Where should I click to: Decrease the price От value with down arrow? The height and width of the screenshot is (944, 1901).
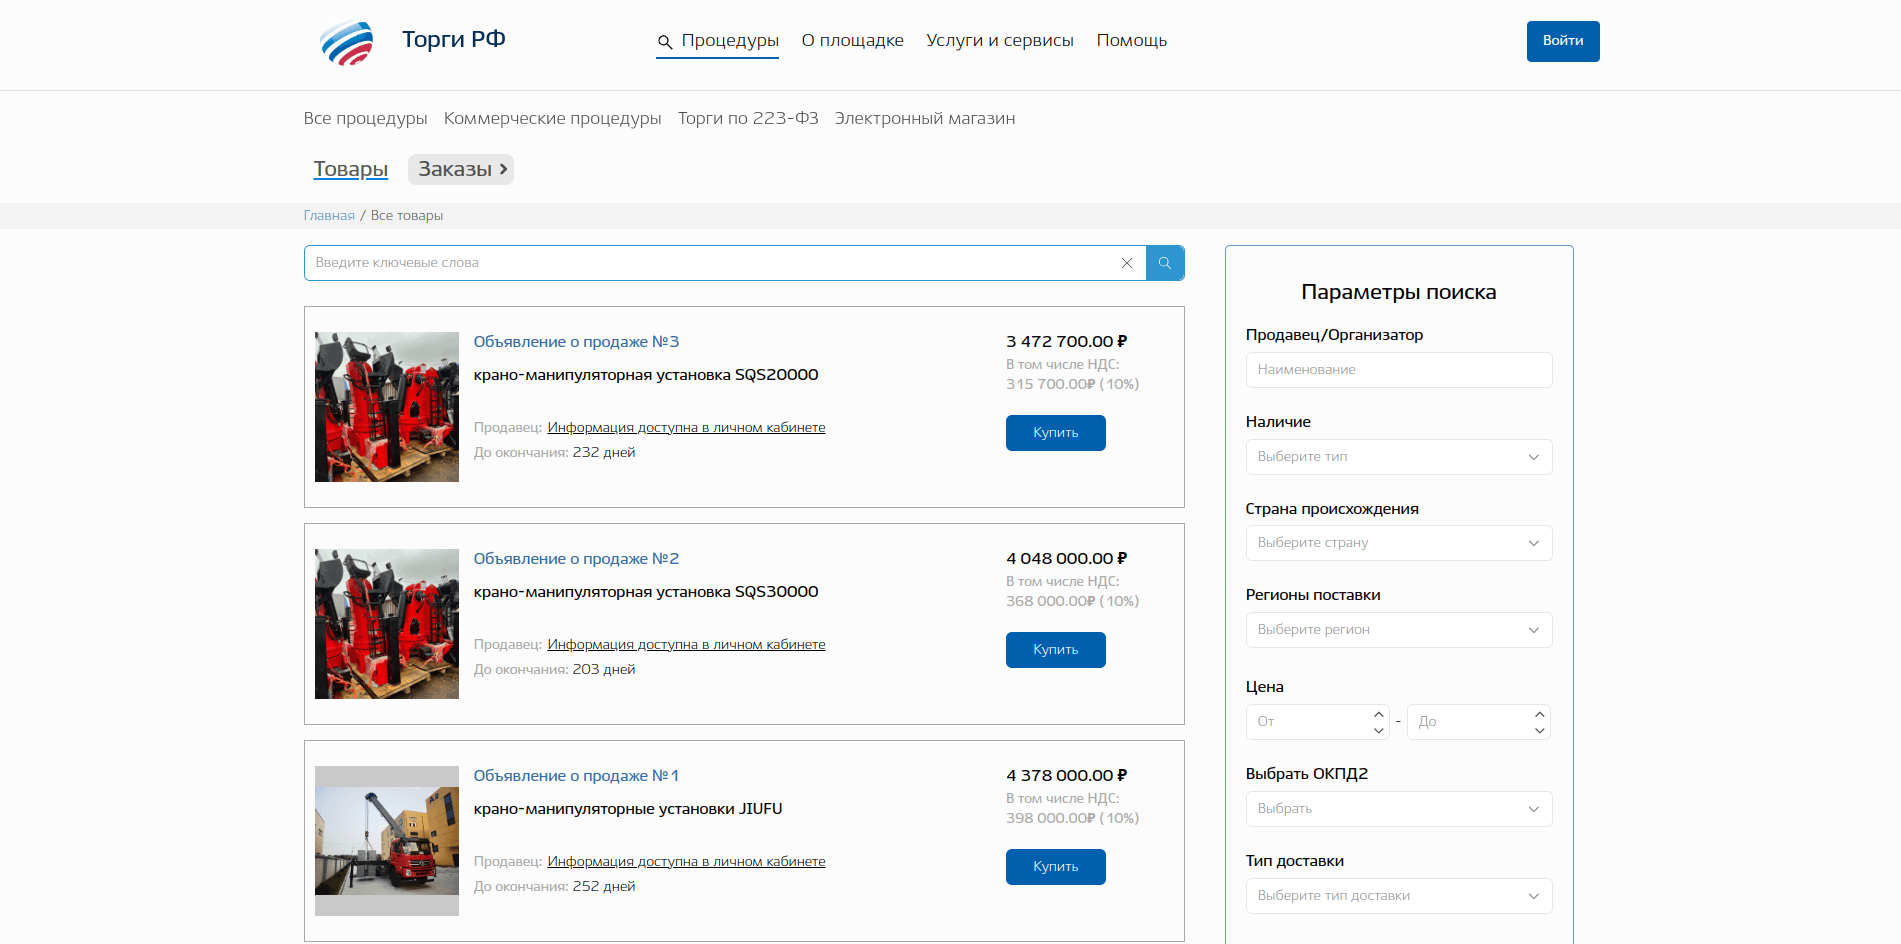pyautogui.click(x=1379, y=731)
